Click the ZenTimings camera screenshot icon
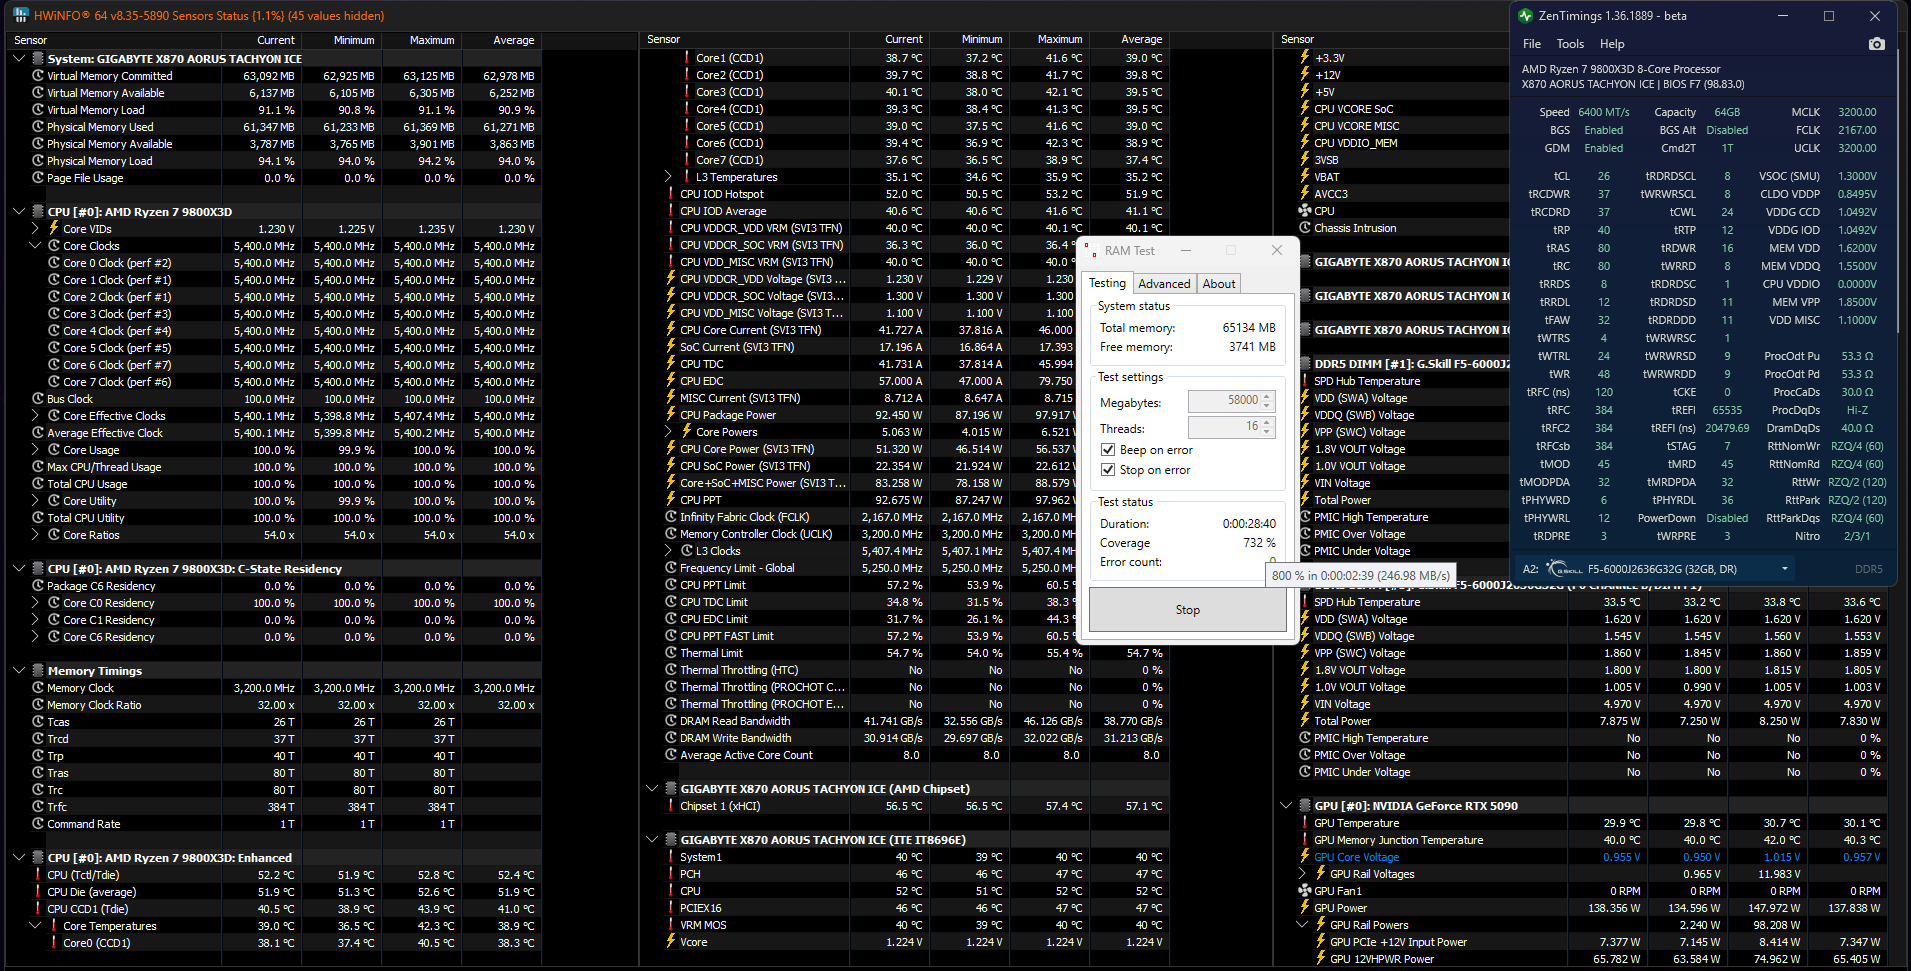 1876,44
